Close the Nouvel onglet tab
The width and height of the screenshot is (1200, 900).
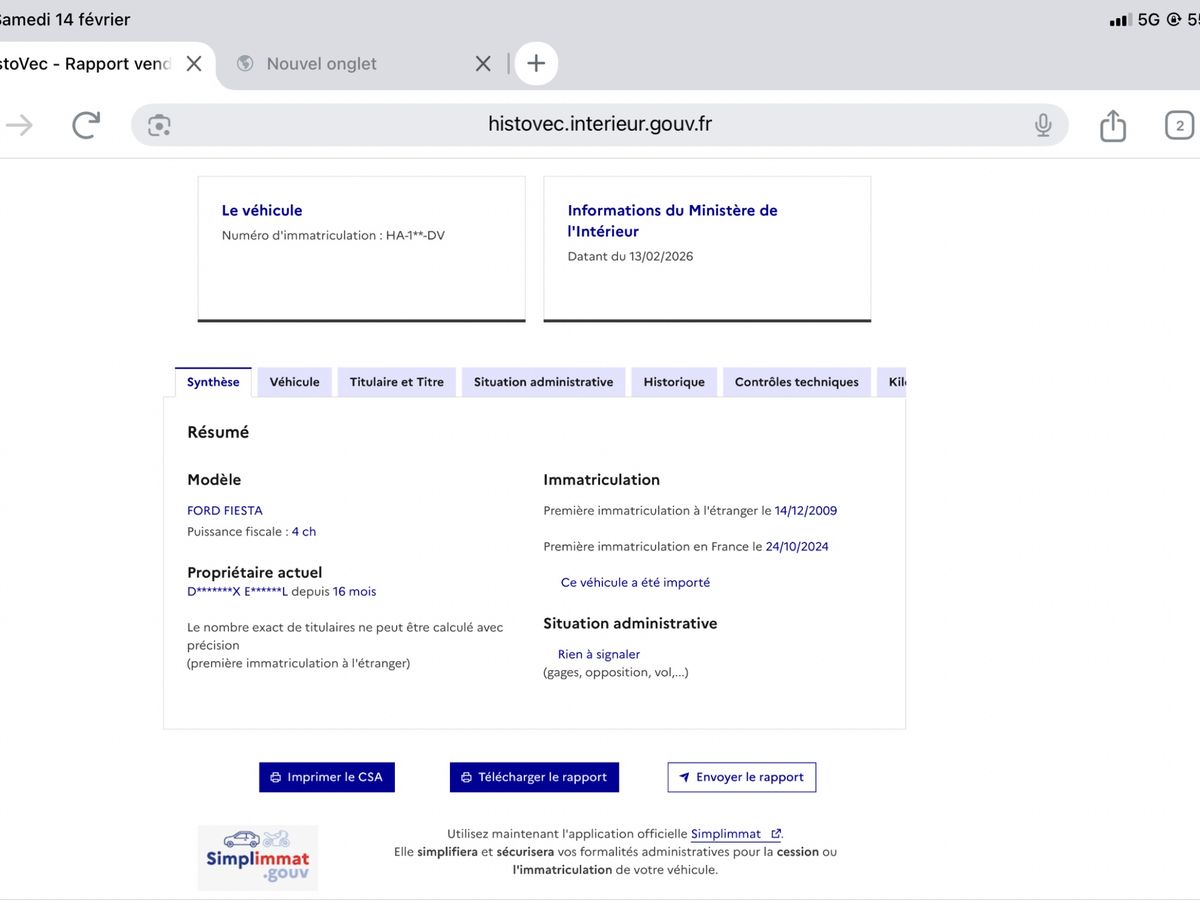tap(483, 63)
